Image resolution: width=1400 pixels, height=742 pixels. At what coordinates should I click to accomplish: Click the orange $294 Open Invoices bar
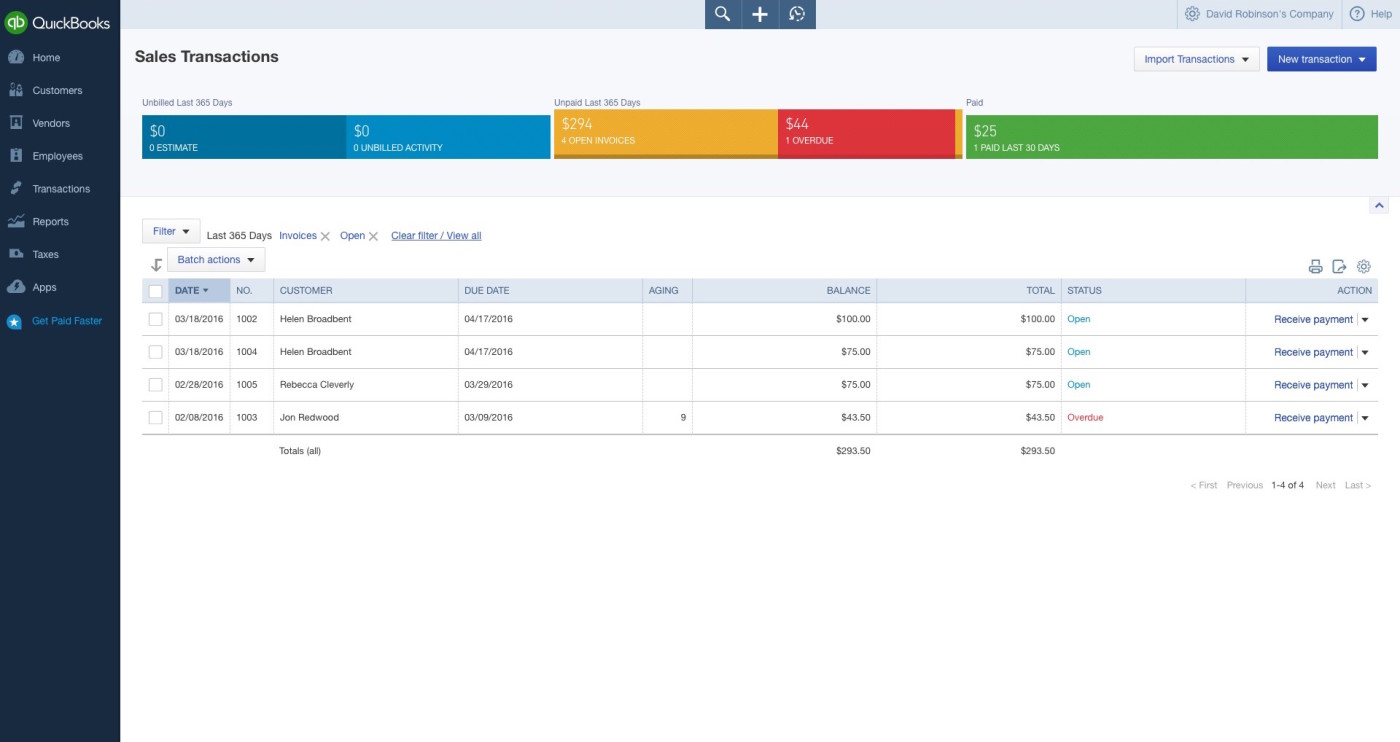point(666,134)
